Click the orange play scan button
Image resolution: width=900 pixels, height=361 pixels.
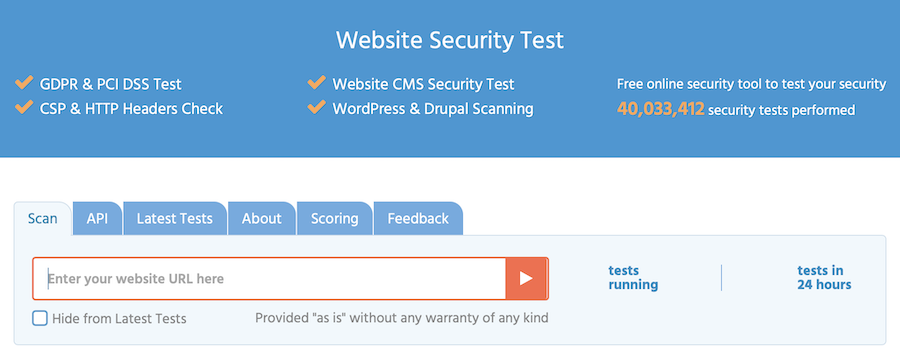pyautogui.click(x=526, y=278)
